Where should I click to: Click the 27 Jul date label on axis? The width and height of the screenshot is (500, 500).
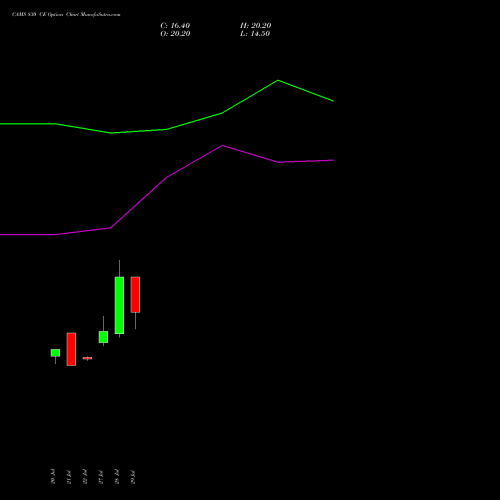tap(101, 476)
